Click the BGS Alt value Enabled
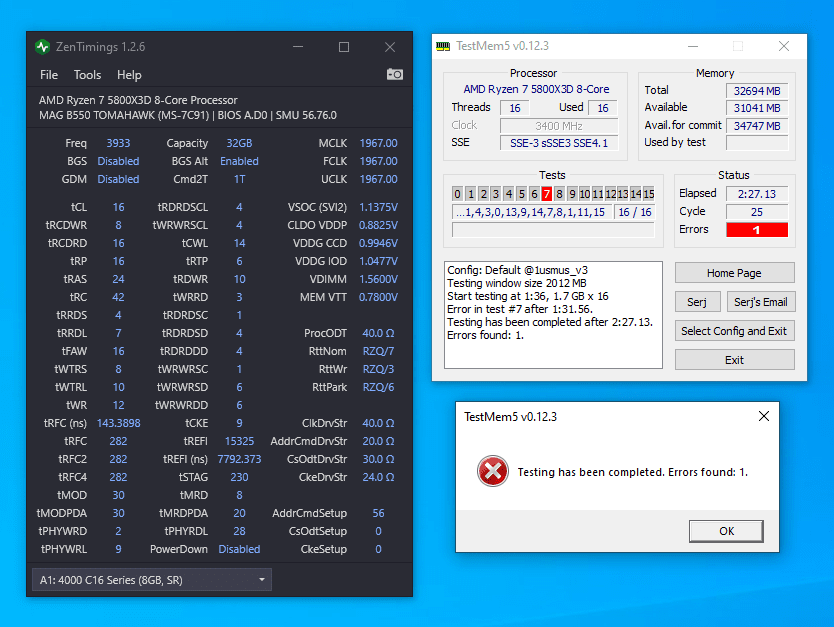The image size is (834, 627). pyautogui.click(x=239, y=161)
